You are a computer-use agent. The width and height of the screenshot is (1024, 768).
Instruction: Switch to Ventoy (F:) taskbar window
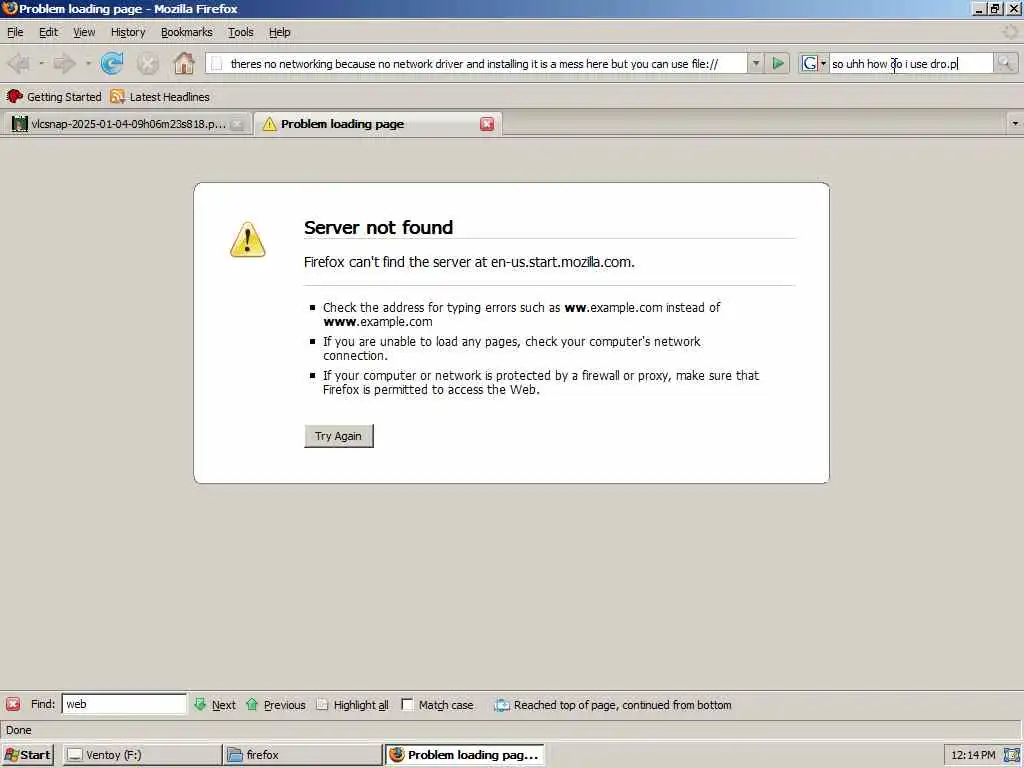[142, 755]
